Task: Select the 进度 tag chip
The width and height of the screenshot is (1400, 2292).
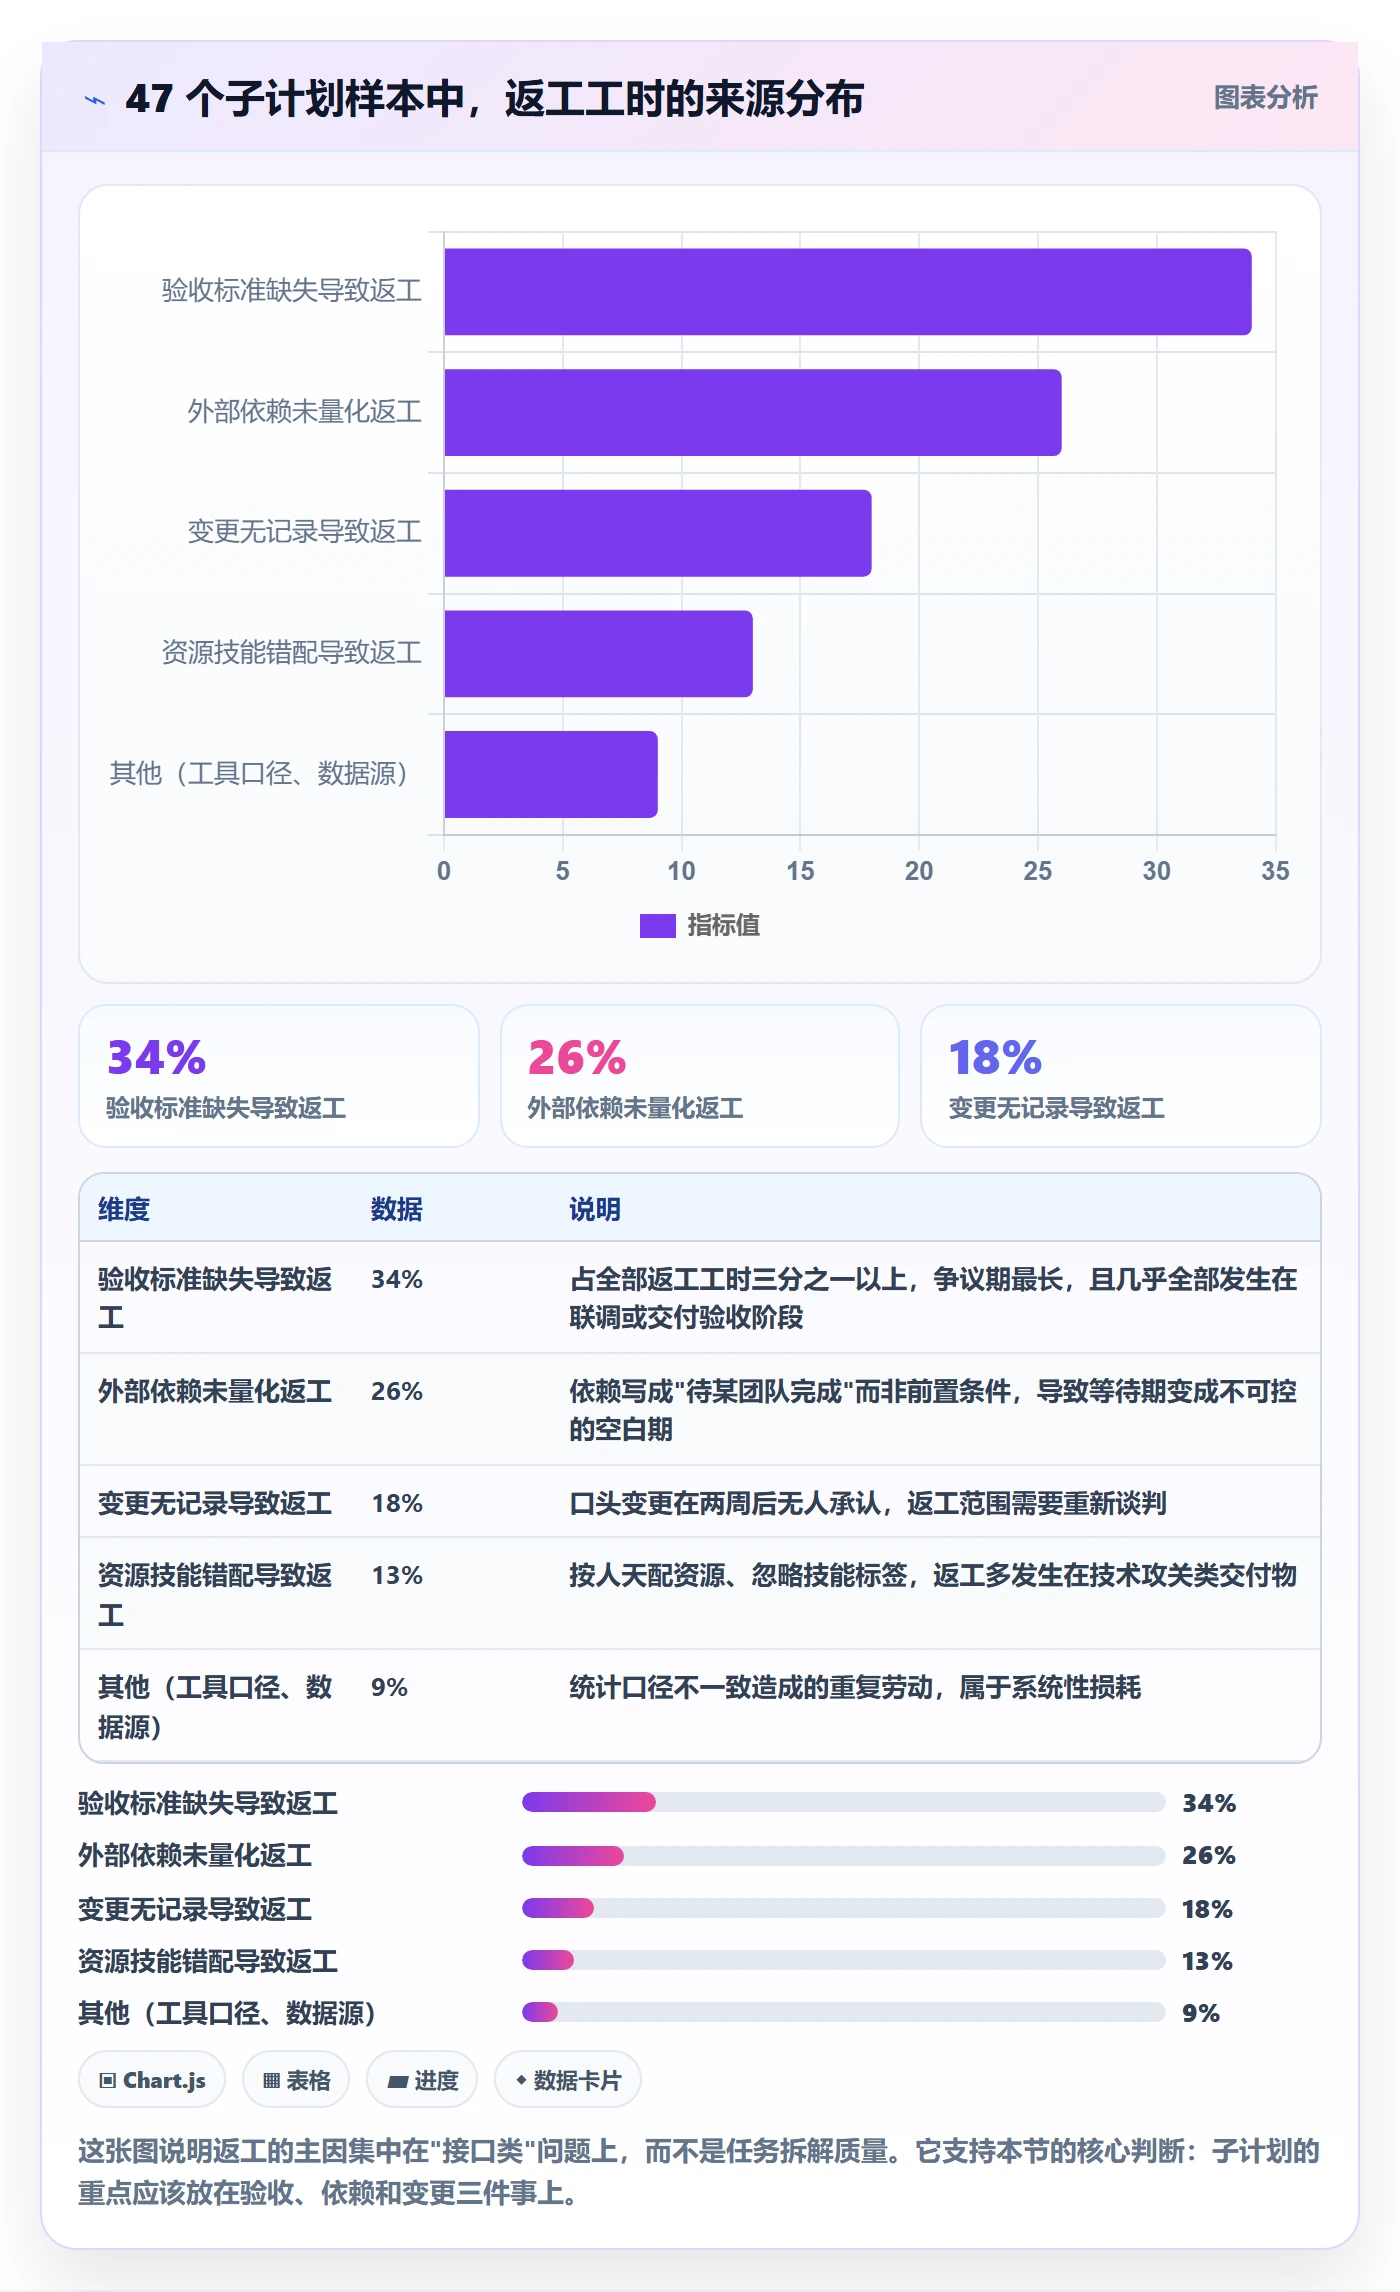Action: click(x=422, y=2080)
